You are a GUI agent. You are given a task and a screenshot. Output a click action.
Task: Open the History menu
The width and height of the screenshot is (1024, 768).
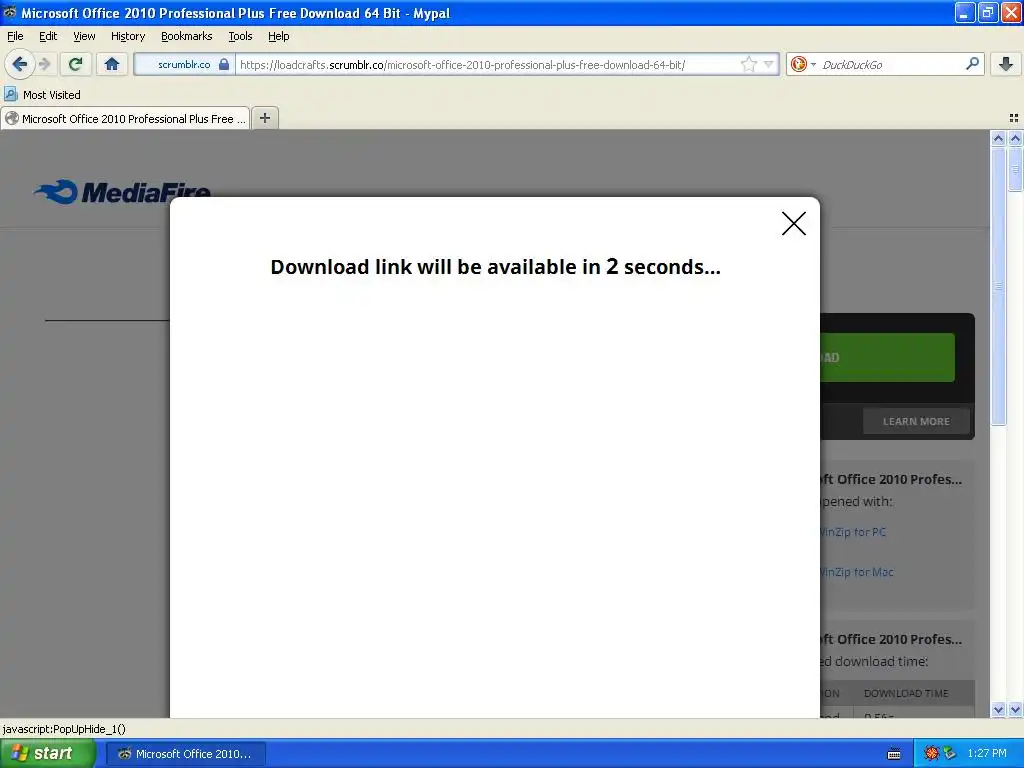(127, 36)
